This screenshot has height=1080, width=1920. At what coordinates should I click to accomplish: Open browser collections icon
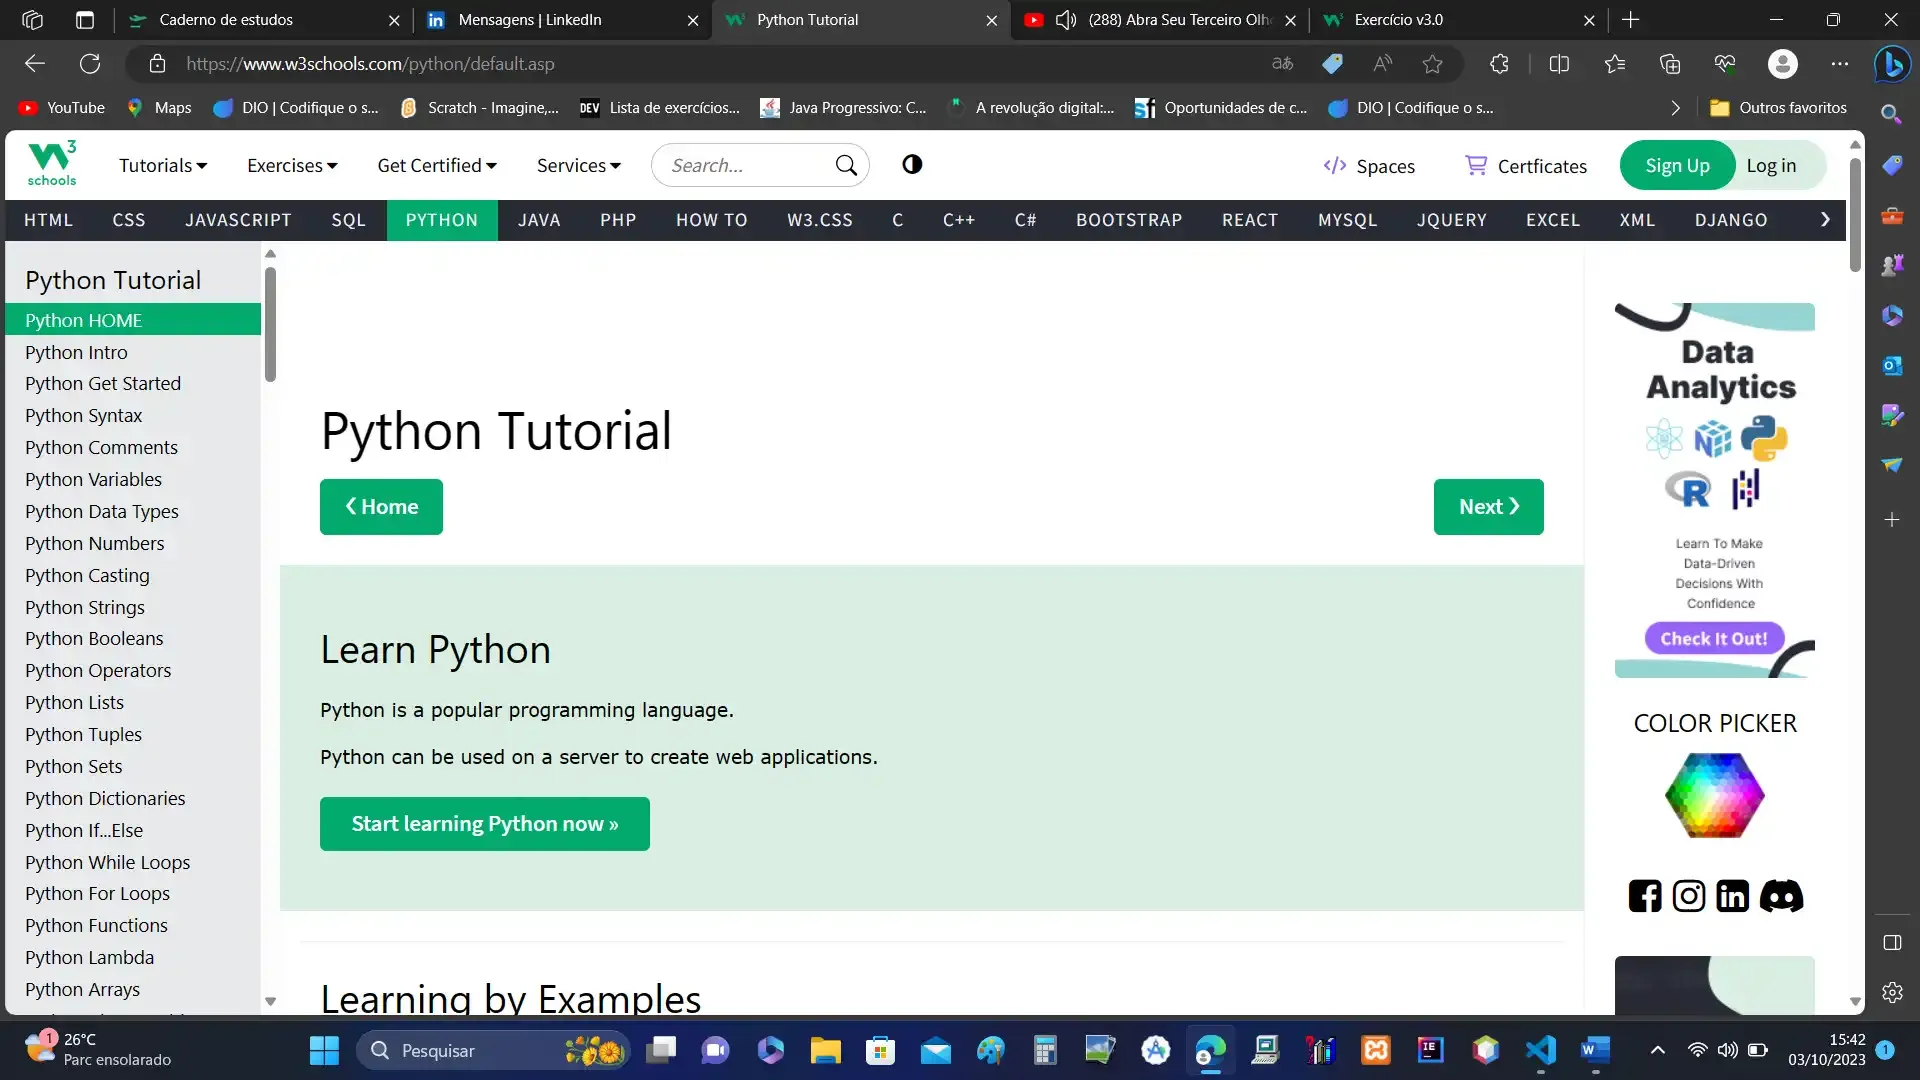(x=1670, y=64)
